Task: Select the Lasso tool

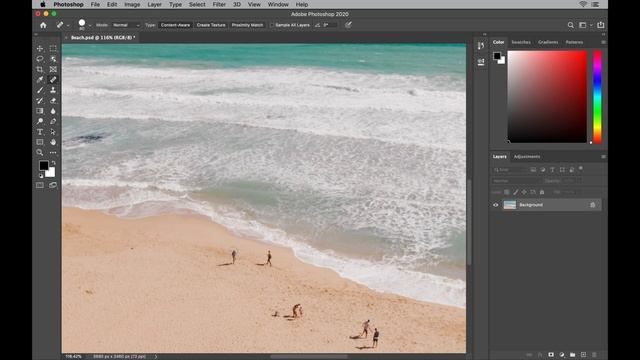Action: pyautogui.click(x=40, y=59)
